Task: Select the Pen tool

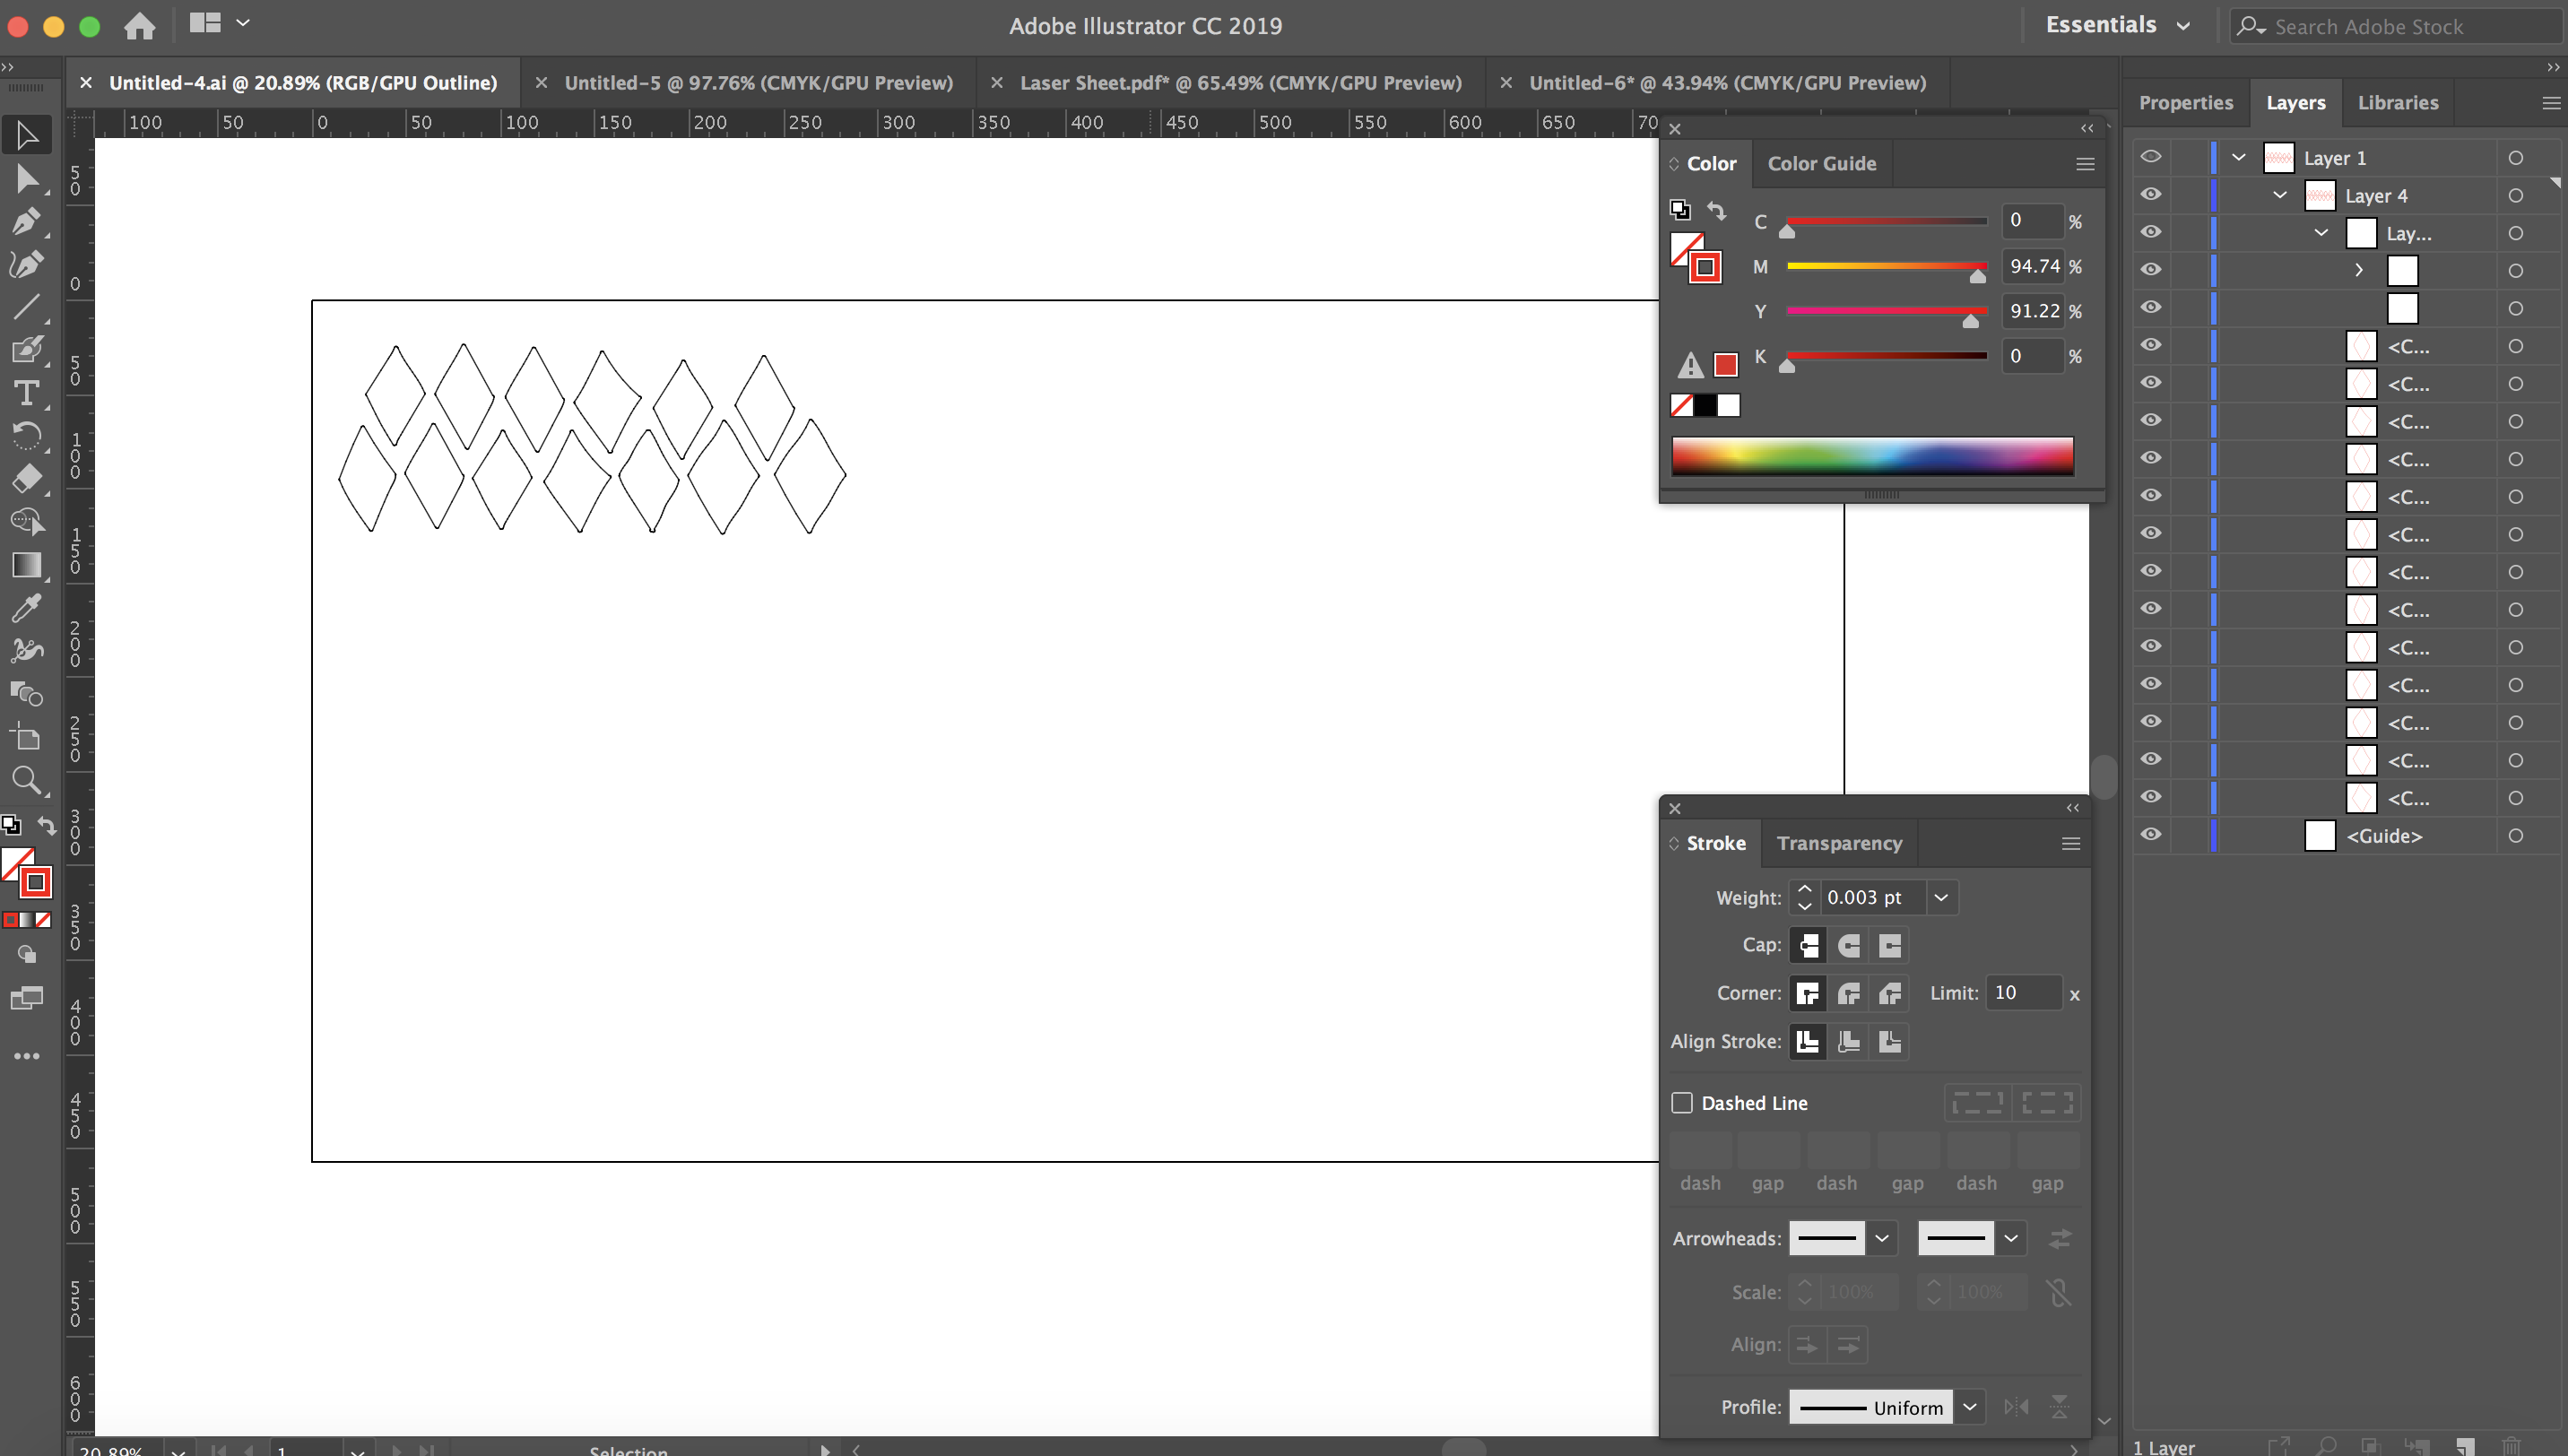Action: 27,221
